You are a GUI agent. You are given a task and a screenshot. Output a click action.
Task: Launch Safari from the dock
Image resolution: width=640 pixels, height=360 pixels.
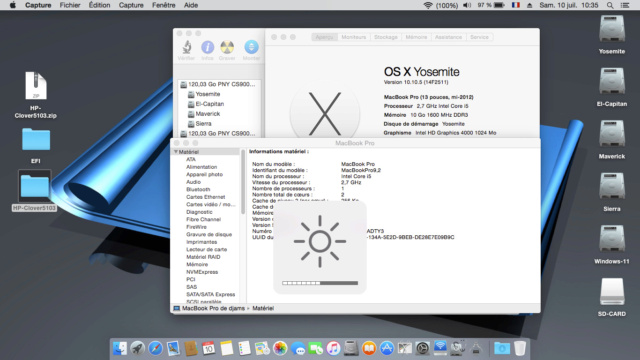155,348
